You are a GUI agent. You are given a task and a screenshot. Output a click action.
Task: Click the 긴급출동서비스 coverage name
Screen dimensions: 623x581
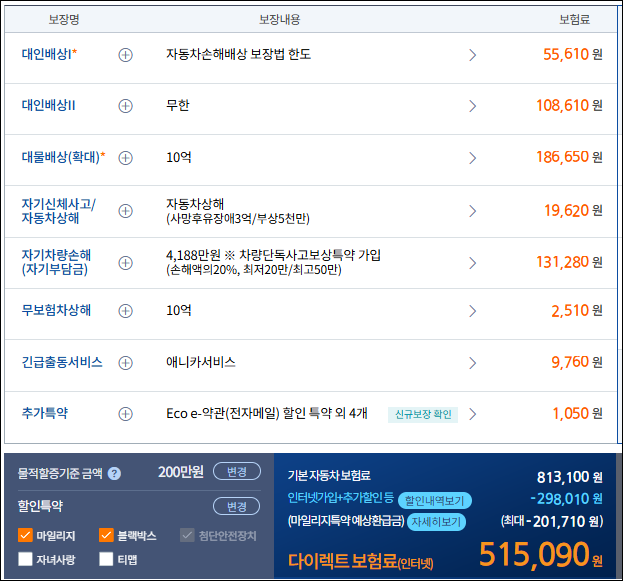62,362
